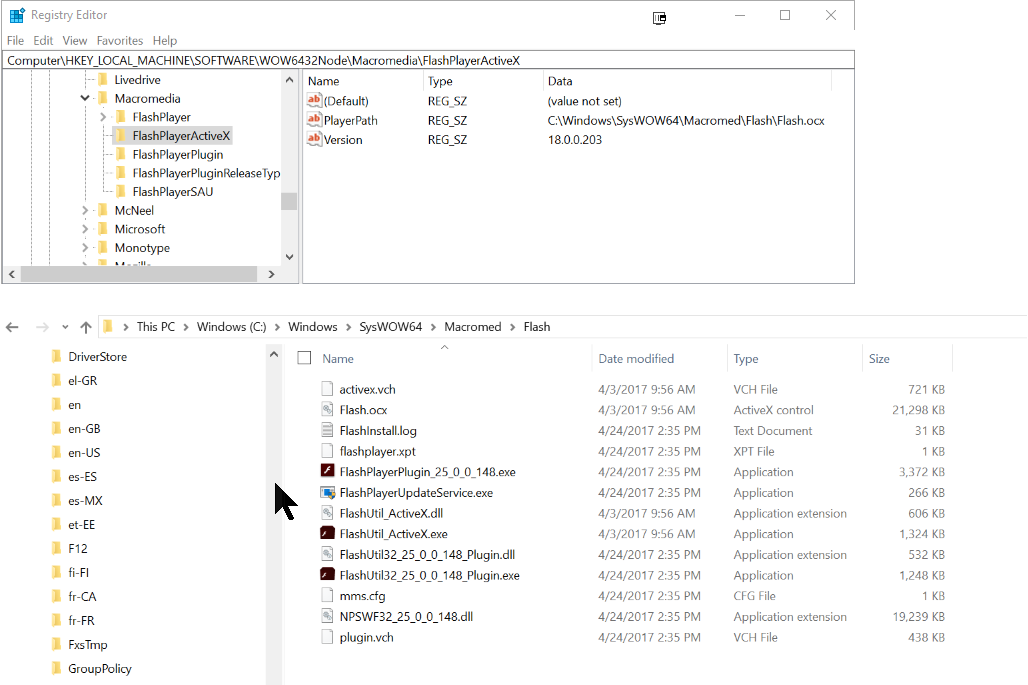Open the recent locations dropdown arrow

pos(65,327)
